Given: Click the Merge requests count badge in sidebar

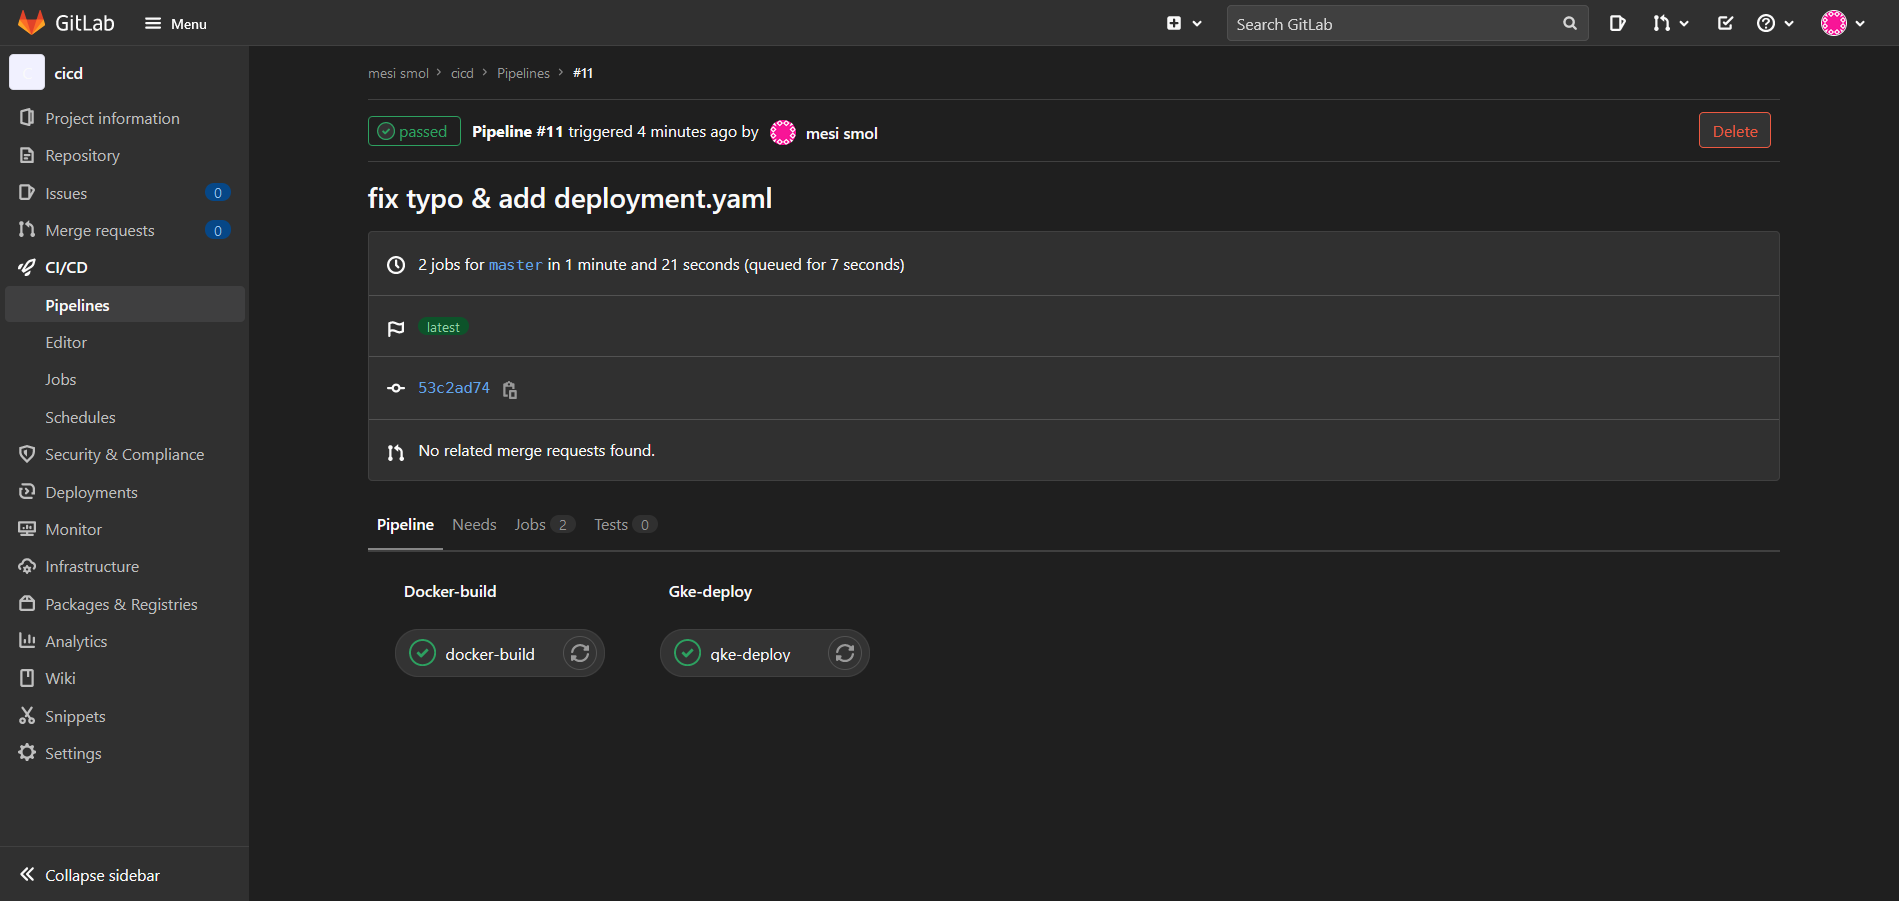Looking at the screenshot, I should (217, 231).
